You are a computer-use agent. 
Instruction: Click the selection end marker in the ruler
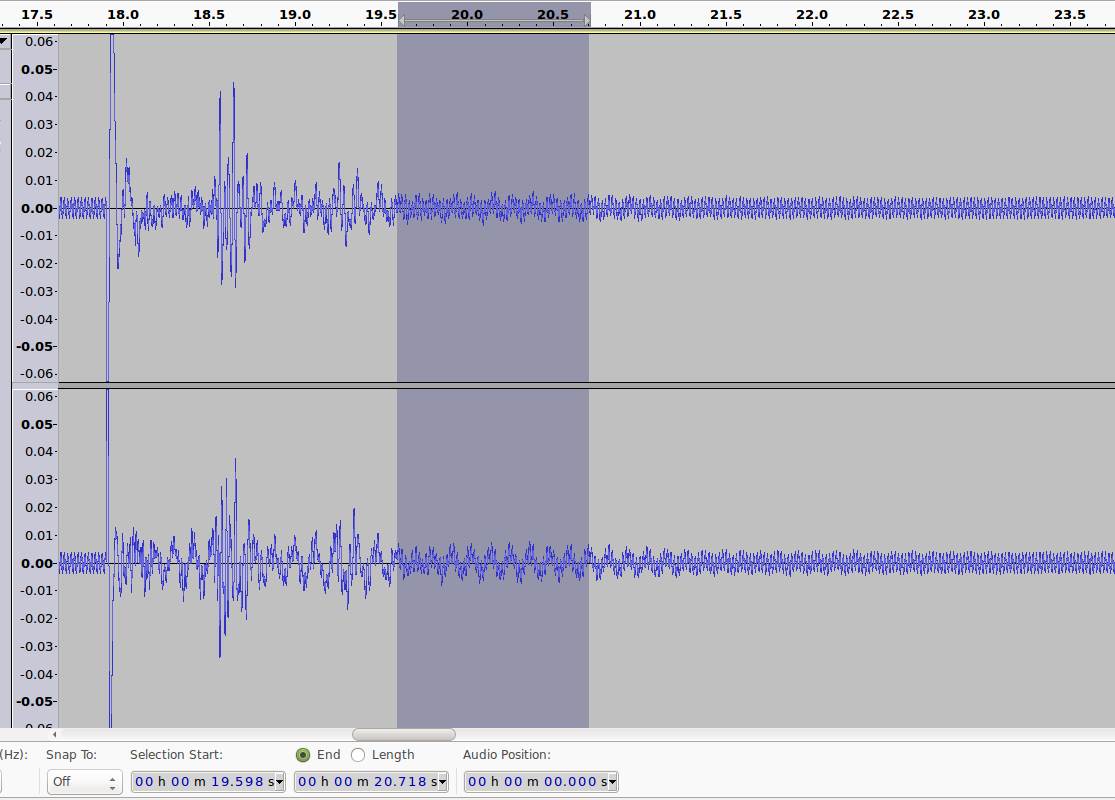click(x=587, y=20)
